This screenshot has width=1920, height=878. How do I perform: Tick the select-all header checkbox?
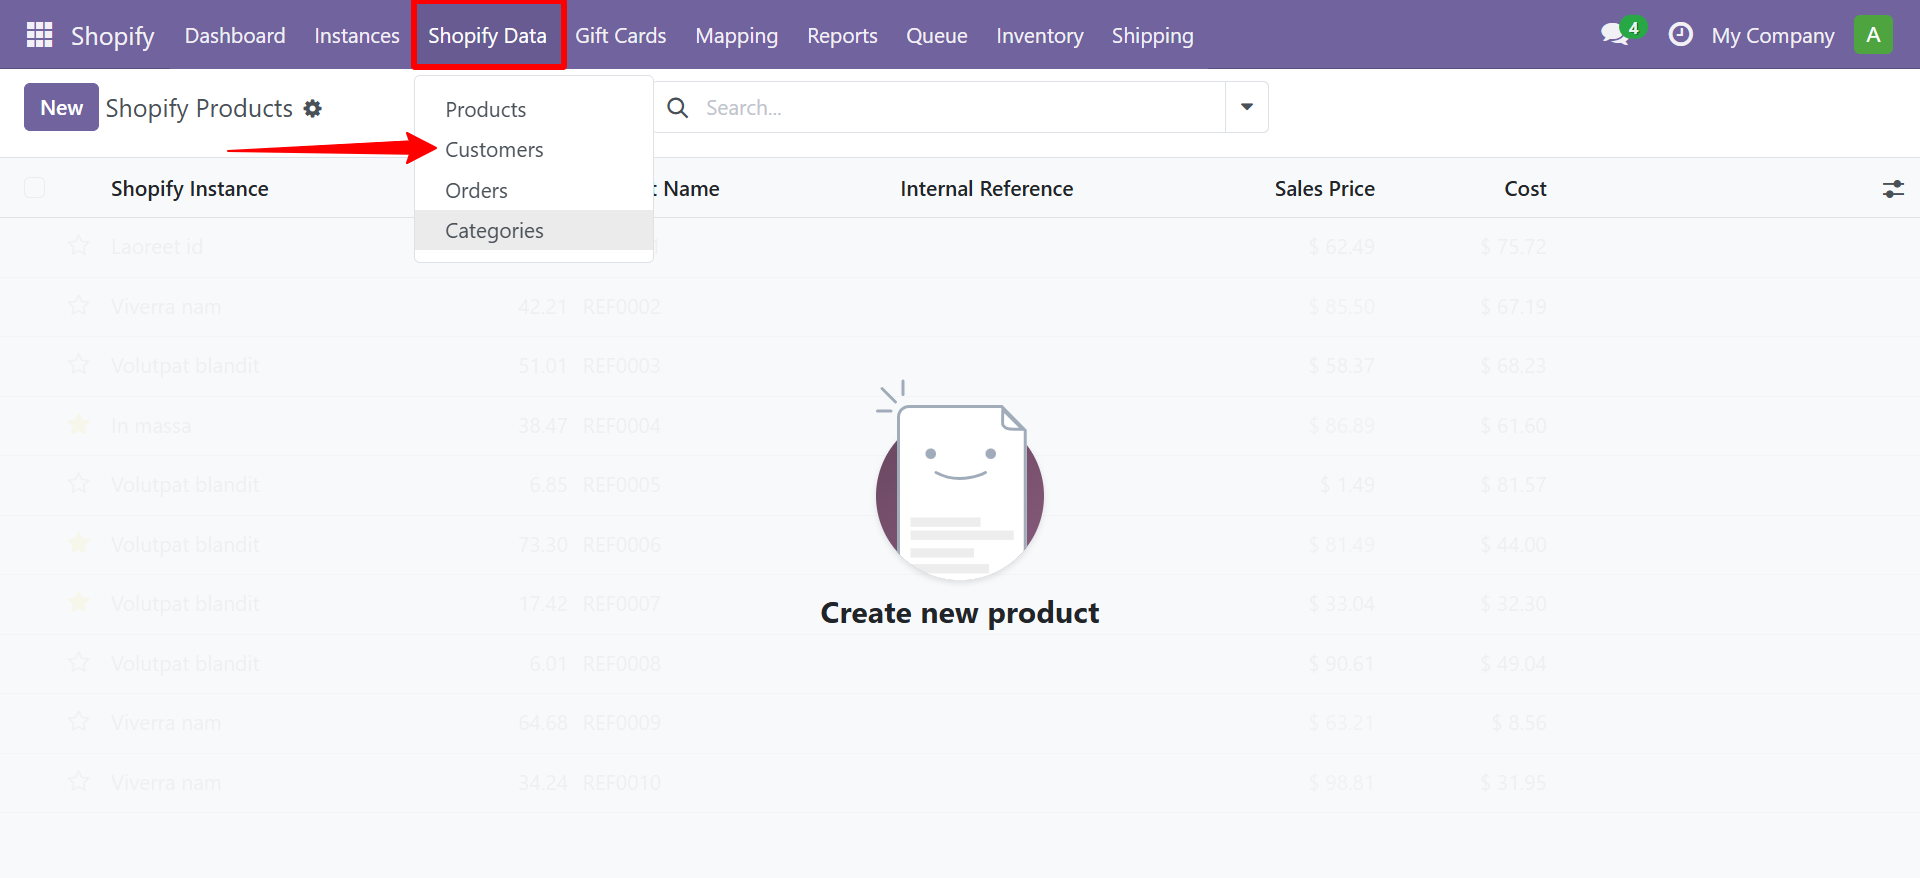(35, 188)
